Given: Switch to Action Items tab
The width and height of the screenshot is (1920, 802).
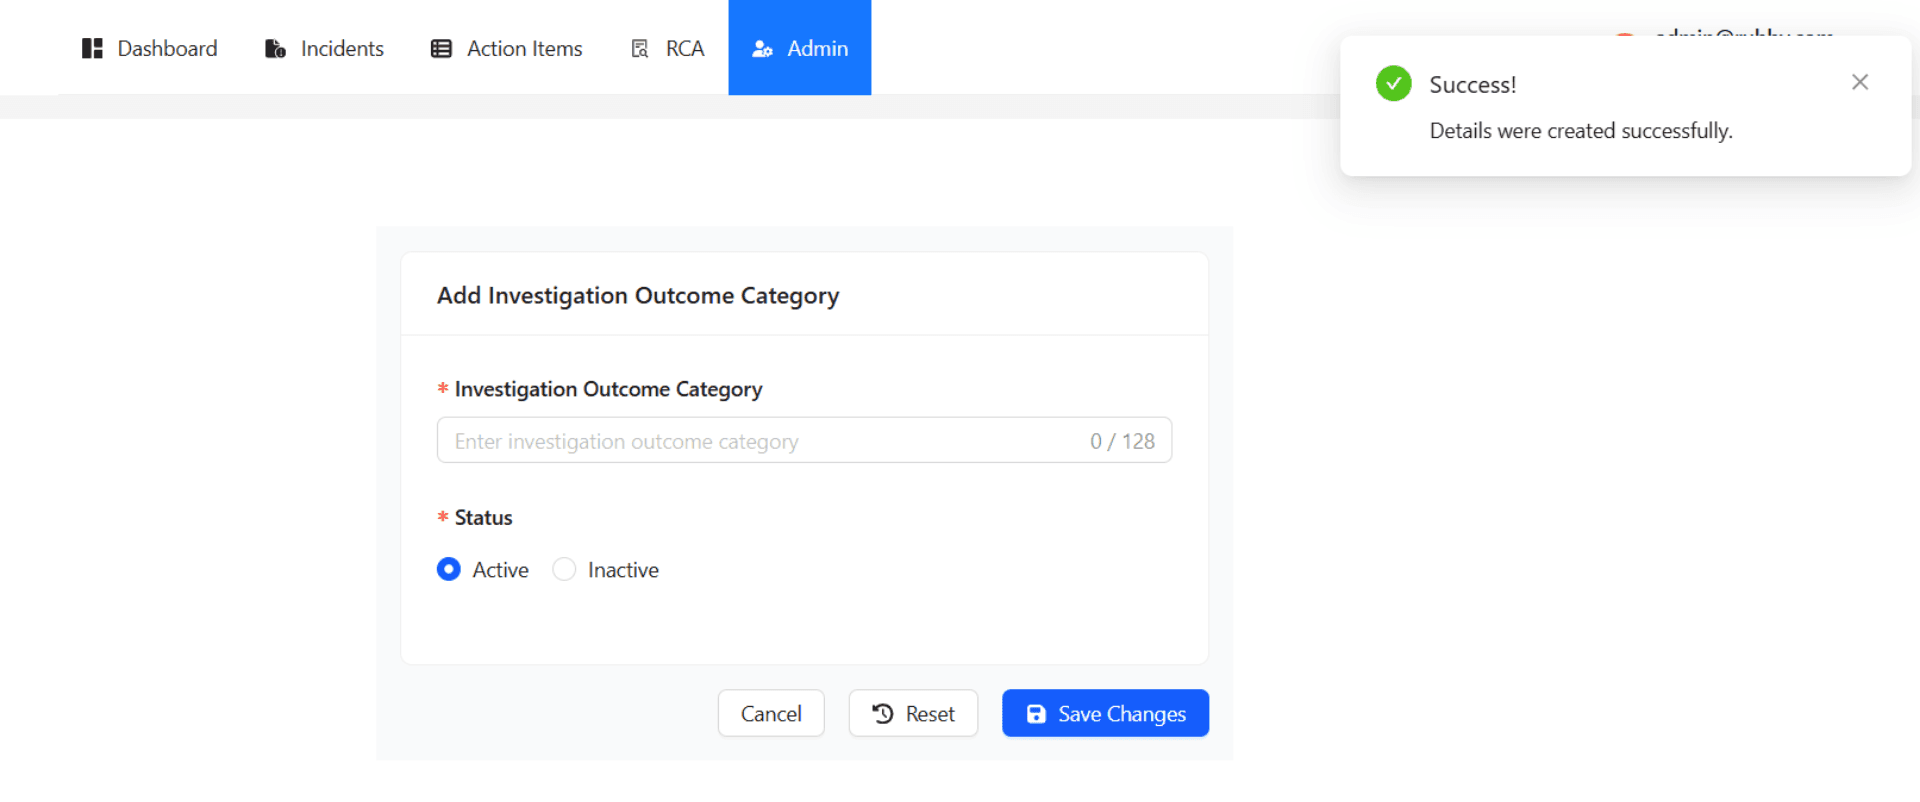Looking at the screenshot, I should coord(506,48).
